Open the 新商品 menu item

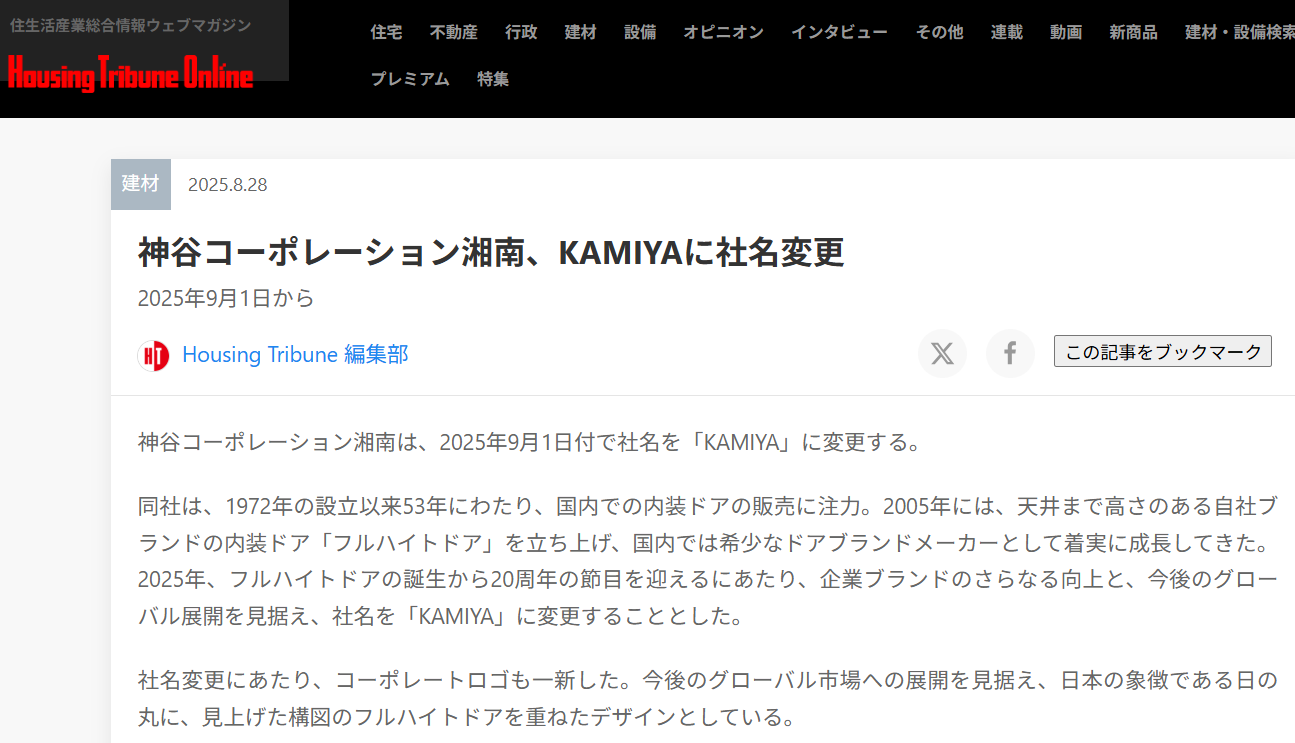click(x=1133, y=32)
